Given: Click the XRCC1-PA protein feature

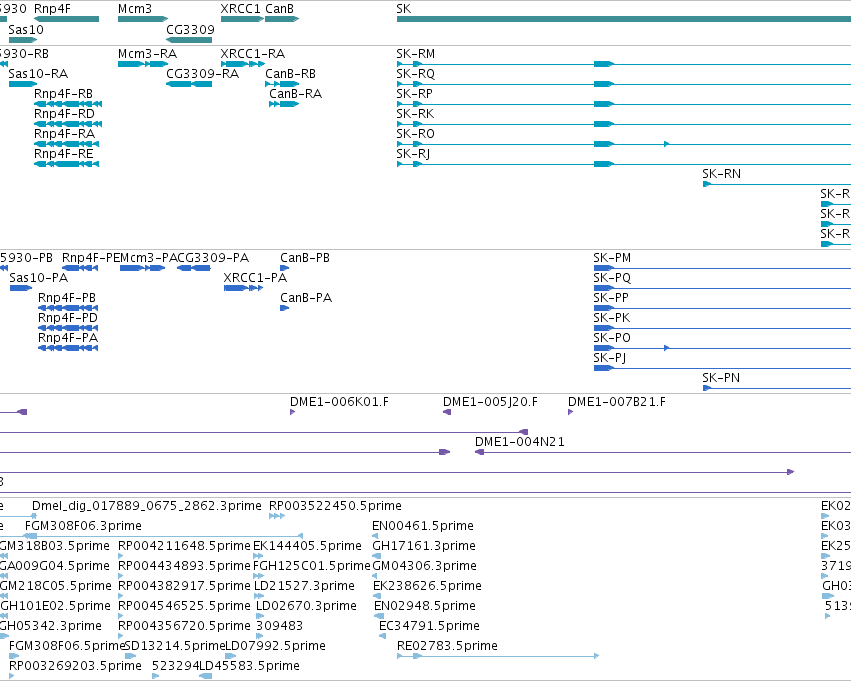Looking at the screenshot, I should (x=243, y=288).
